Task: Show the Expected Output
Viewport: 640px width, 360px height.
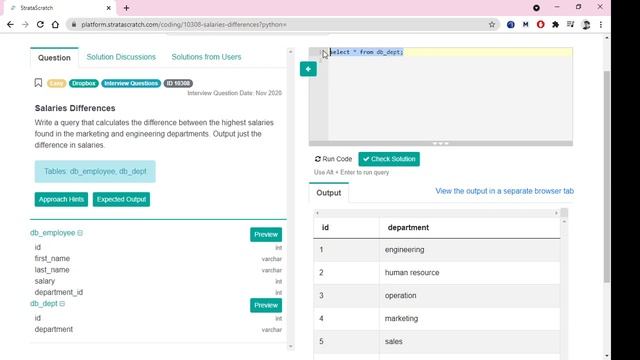Action: tap(121, 199)
